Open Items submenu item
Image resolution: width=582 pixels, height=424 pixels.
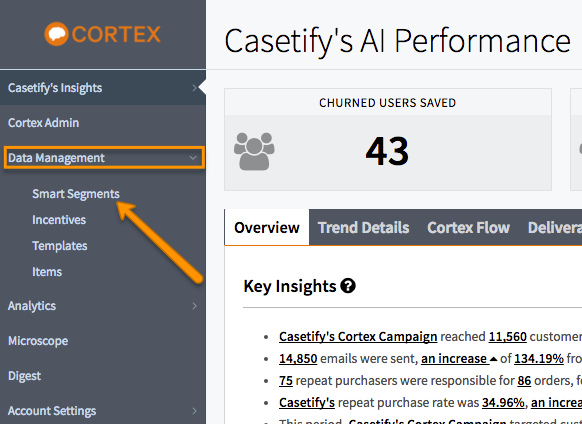click(x=47, y=272)
